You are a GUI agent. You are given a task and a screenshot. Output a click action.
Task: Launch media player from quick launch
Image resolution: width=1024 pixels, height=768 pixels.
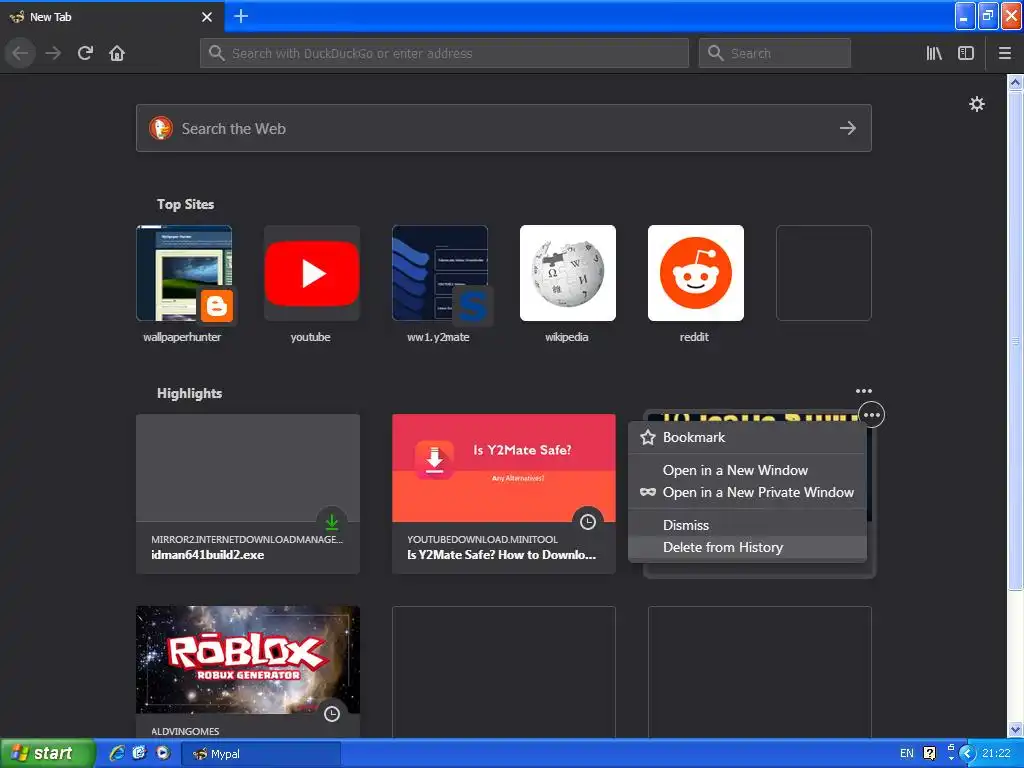(163, 753)
